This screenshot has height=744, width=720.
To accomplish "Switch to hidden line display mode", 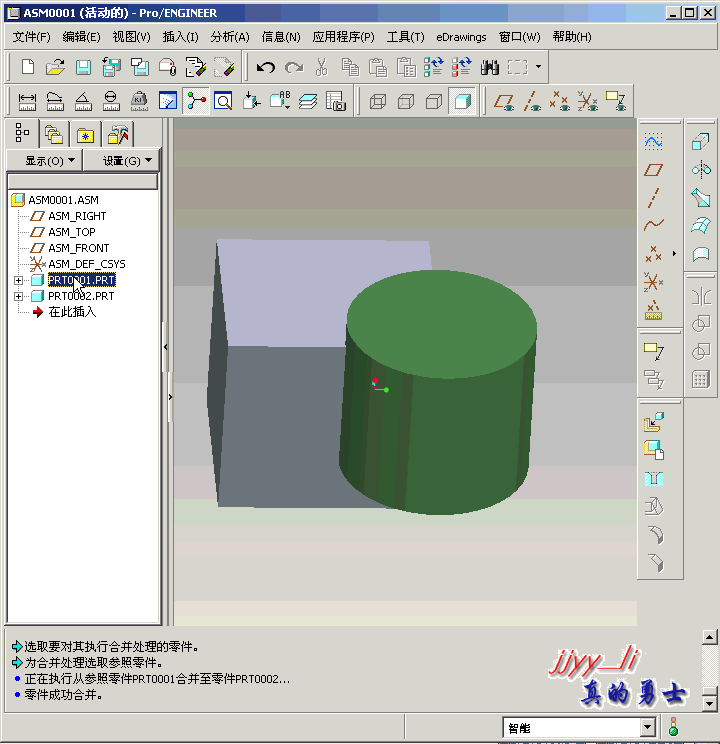I will pos(406,101).
